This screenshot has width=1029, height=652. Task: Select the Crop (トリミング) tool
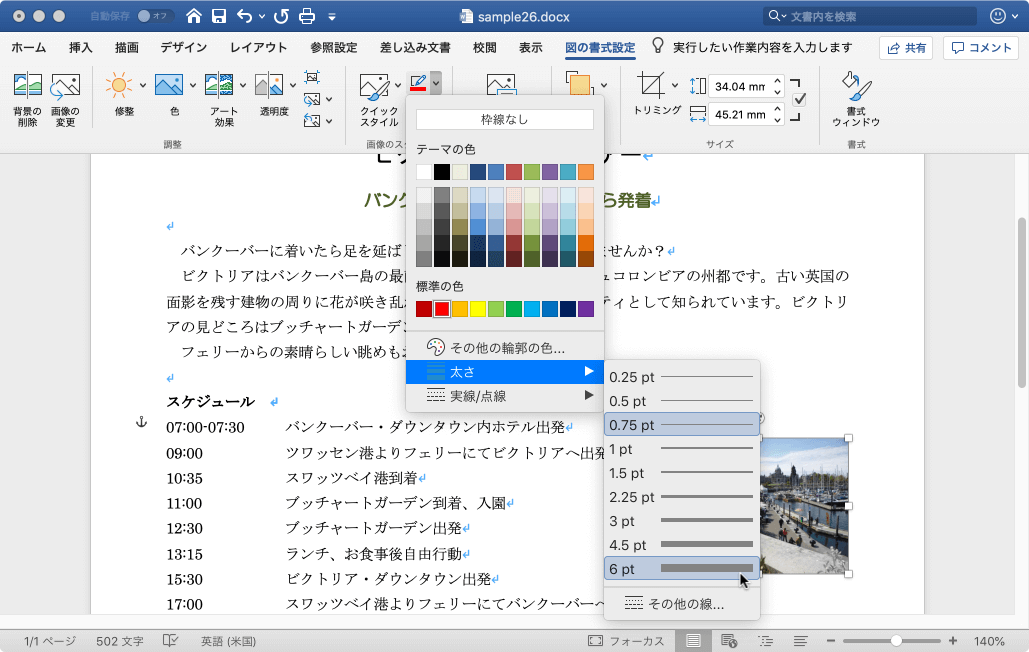click(x=652, y=86)
